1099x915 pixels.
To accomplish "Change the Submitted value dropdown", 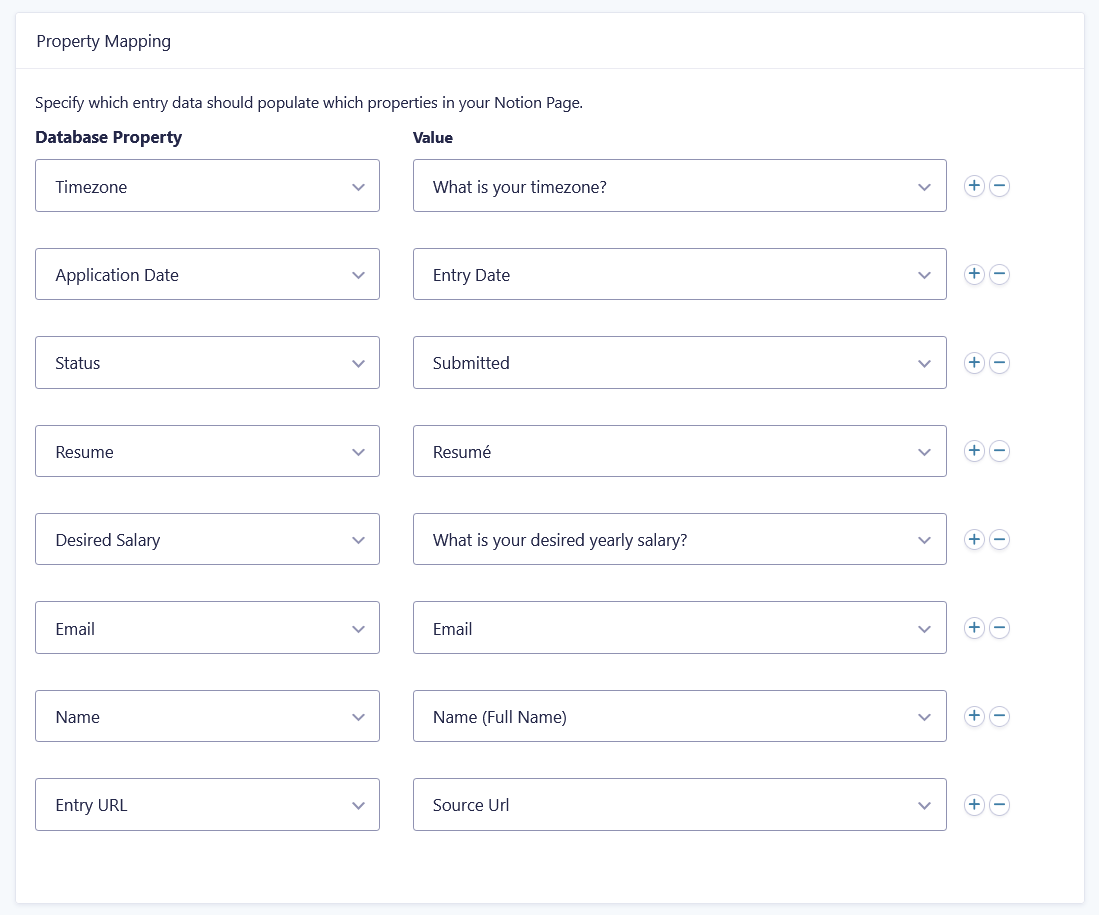I will click(680, 362).
